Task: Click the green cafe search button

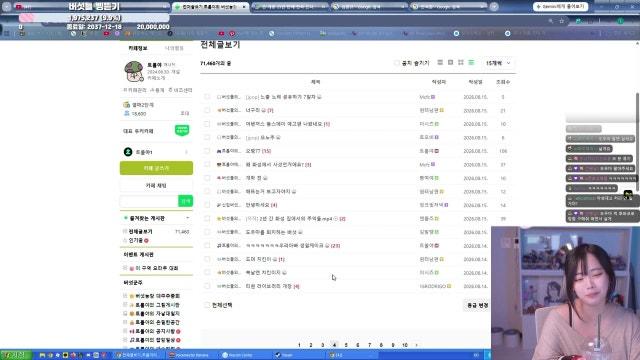Action: pos(186,201)
